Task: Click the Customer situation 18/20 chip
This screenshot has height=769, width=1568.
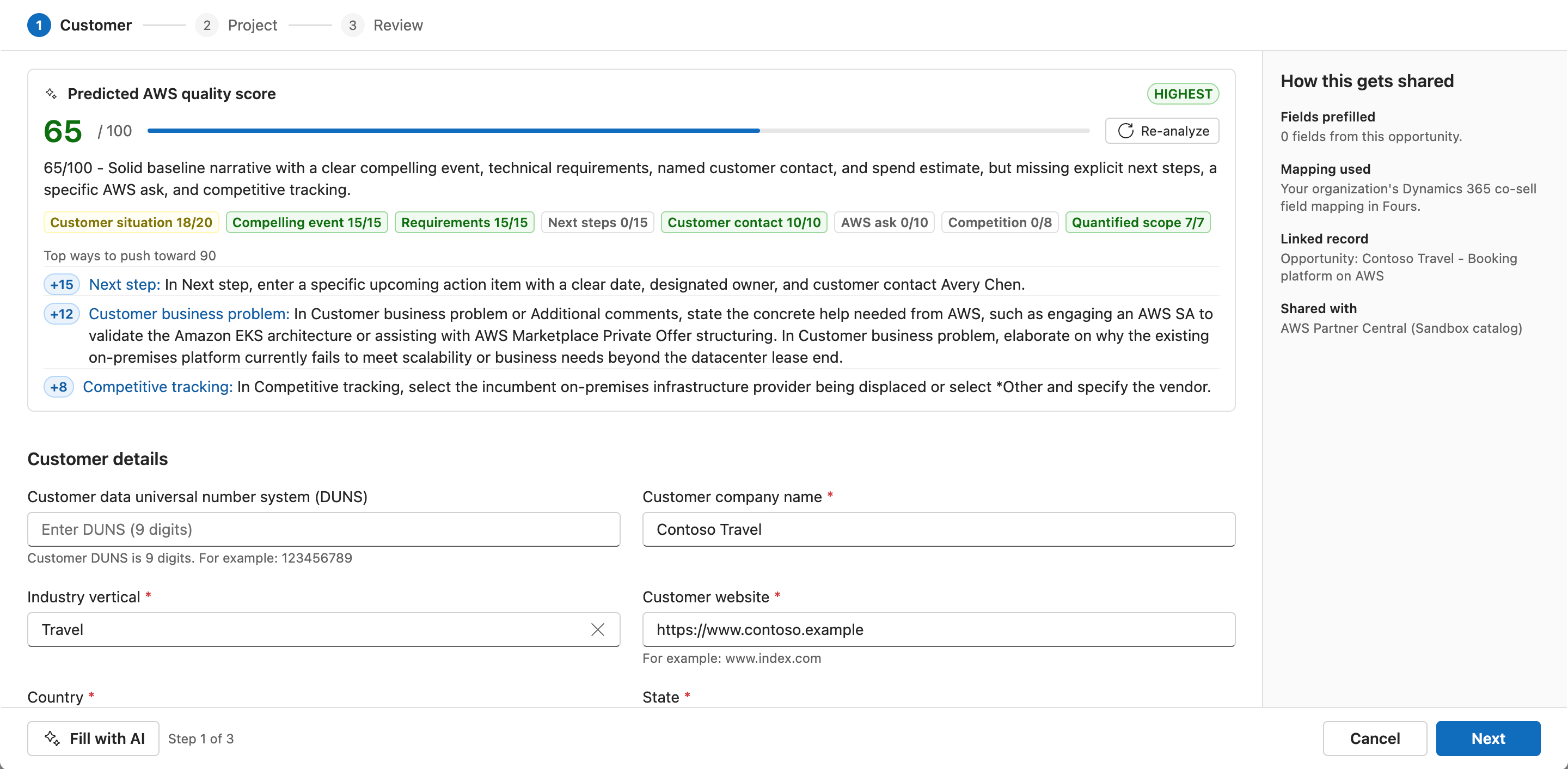Action: point(132,223)
